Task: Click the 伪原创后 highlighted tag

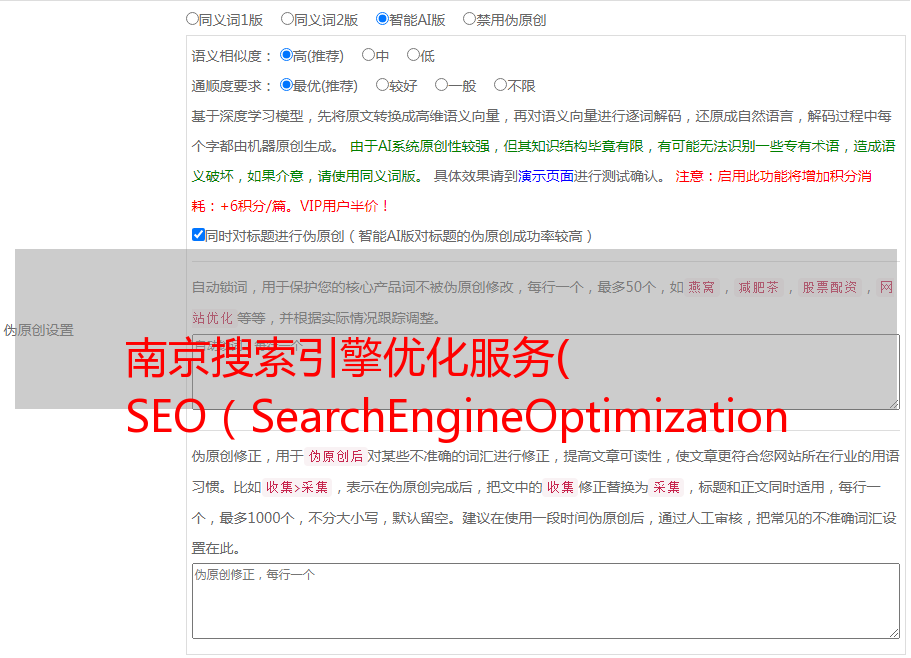Action: click(336, 456)
